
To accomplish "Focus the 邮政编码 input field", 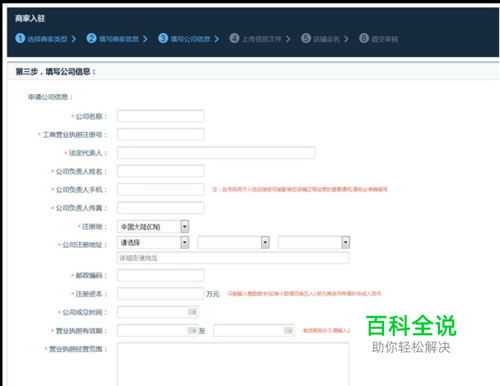I will (x=160, y=275).
